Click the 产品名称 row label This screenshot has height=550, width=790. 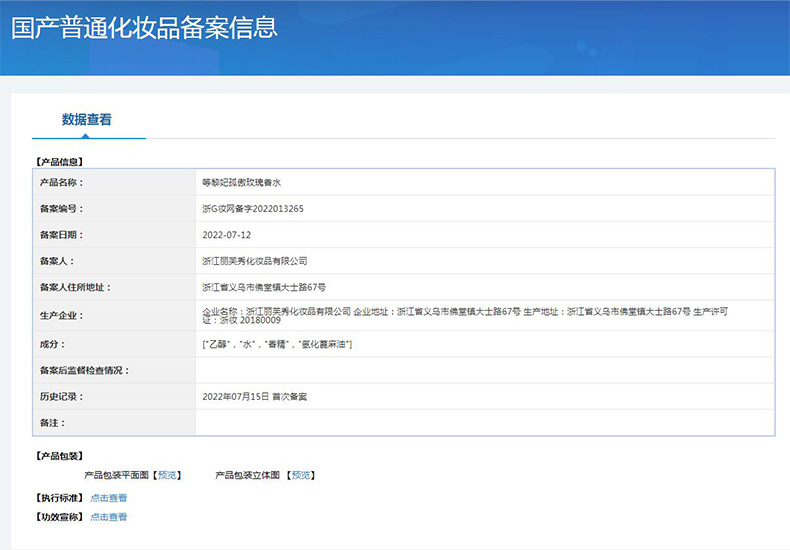[61, 182]
